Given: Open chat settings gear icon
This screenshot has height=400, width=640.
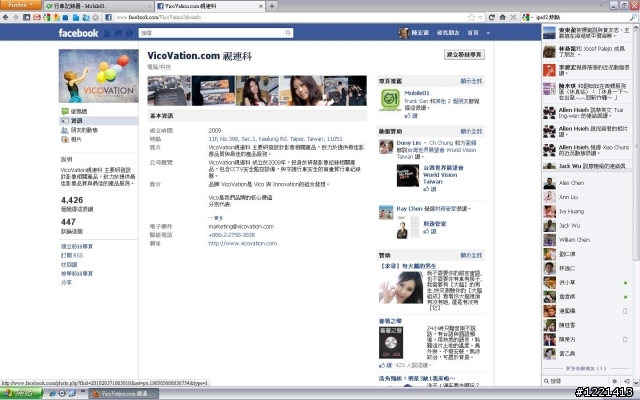Looking at the screenshot, I should [x=614, y=381].
